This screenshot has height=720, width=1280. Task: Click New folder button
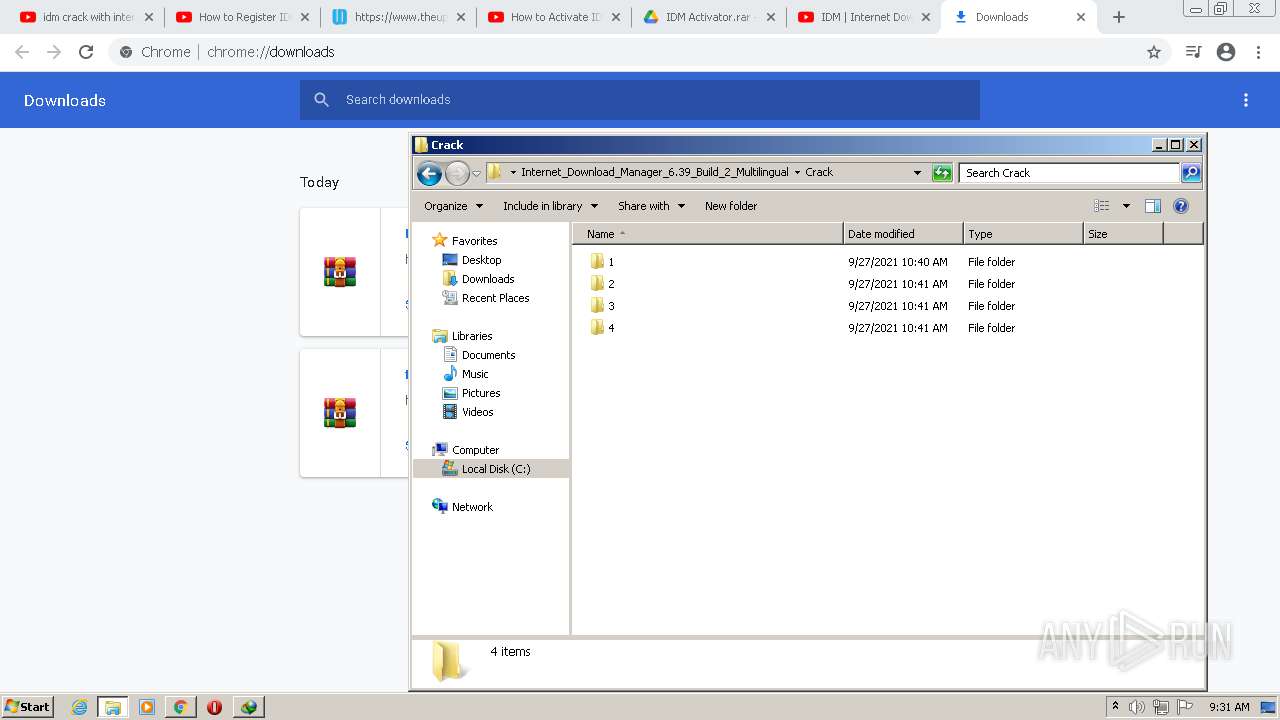pos(731,206)
